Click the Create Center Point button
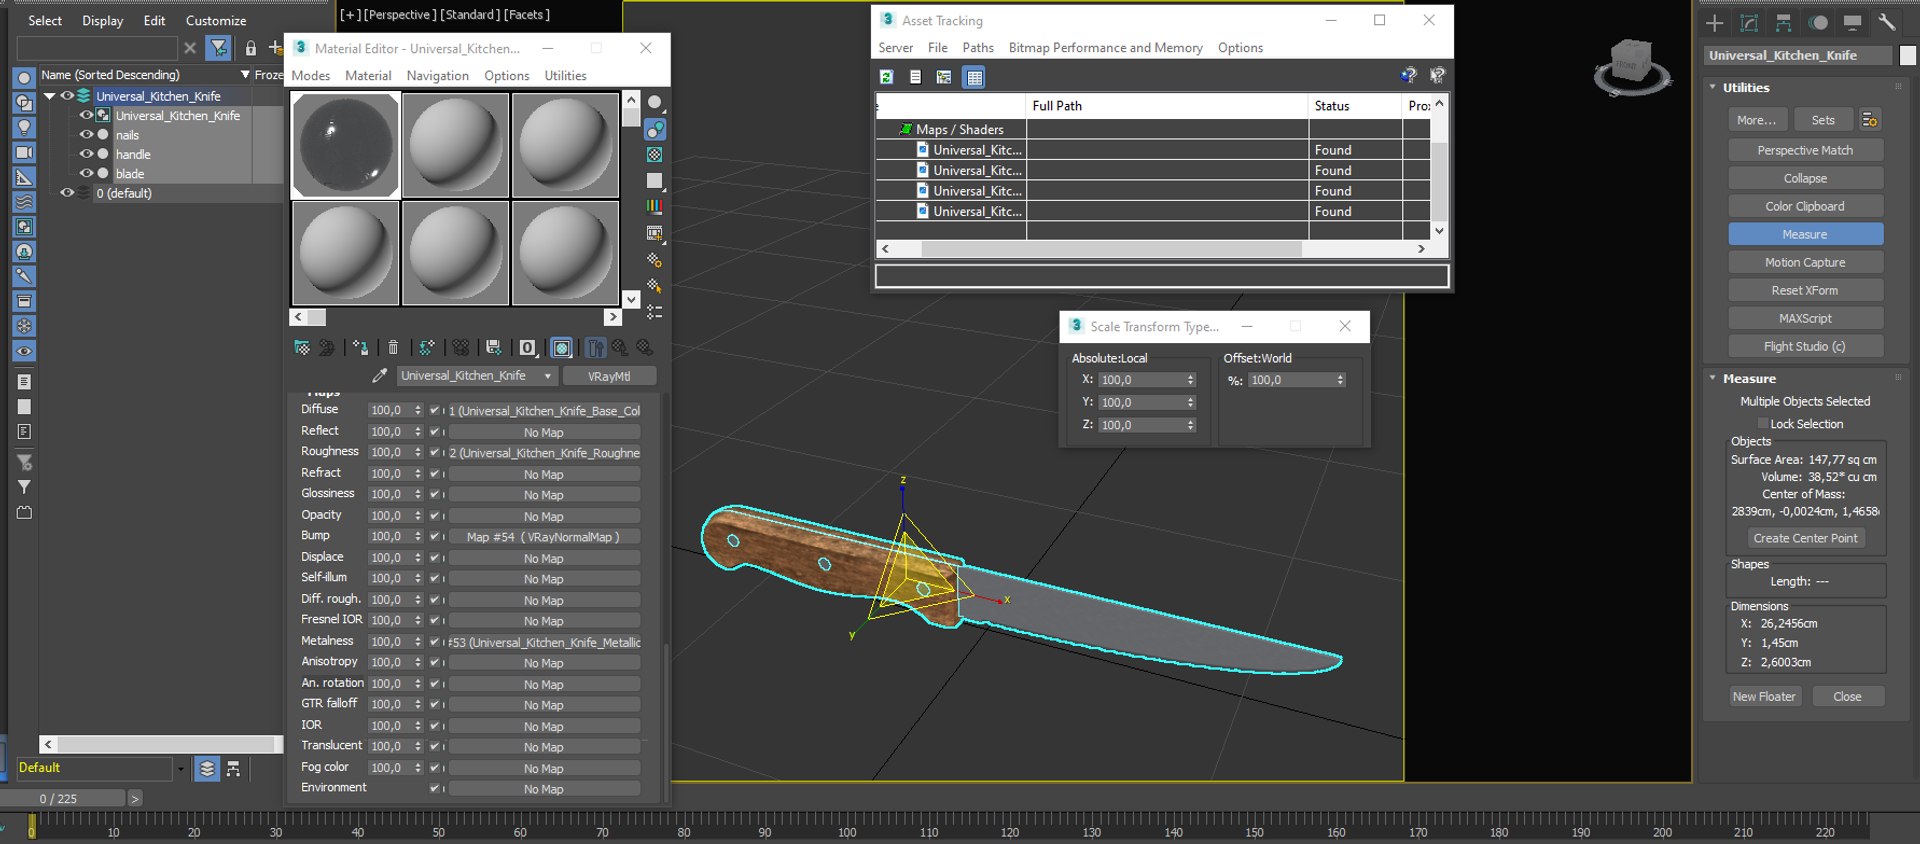Image resolution: width=1920 pixels, height=844 pixels. [x=1805, y=538]
